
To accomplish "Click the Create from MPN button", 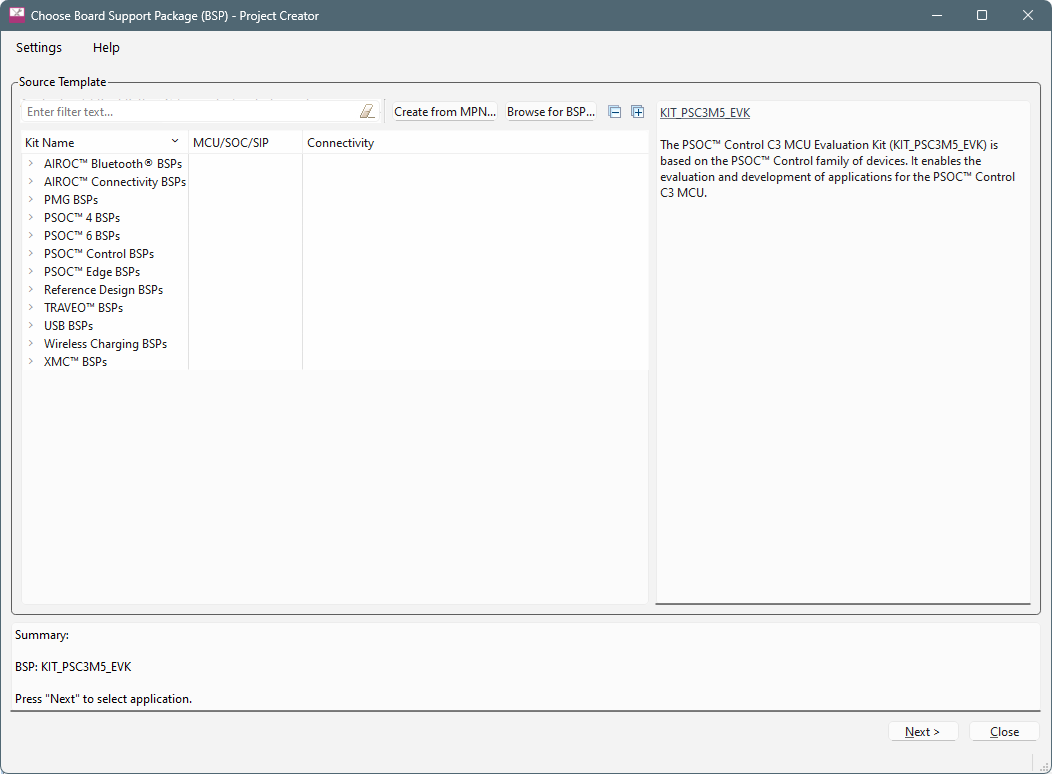I will 444,112.
